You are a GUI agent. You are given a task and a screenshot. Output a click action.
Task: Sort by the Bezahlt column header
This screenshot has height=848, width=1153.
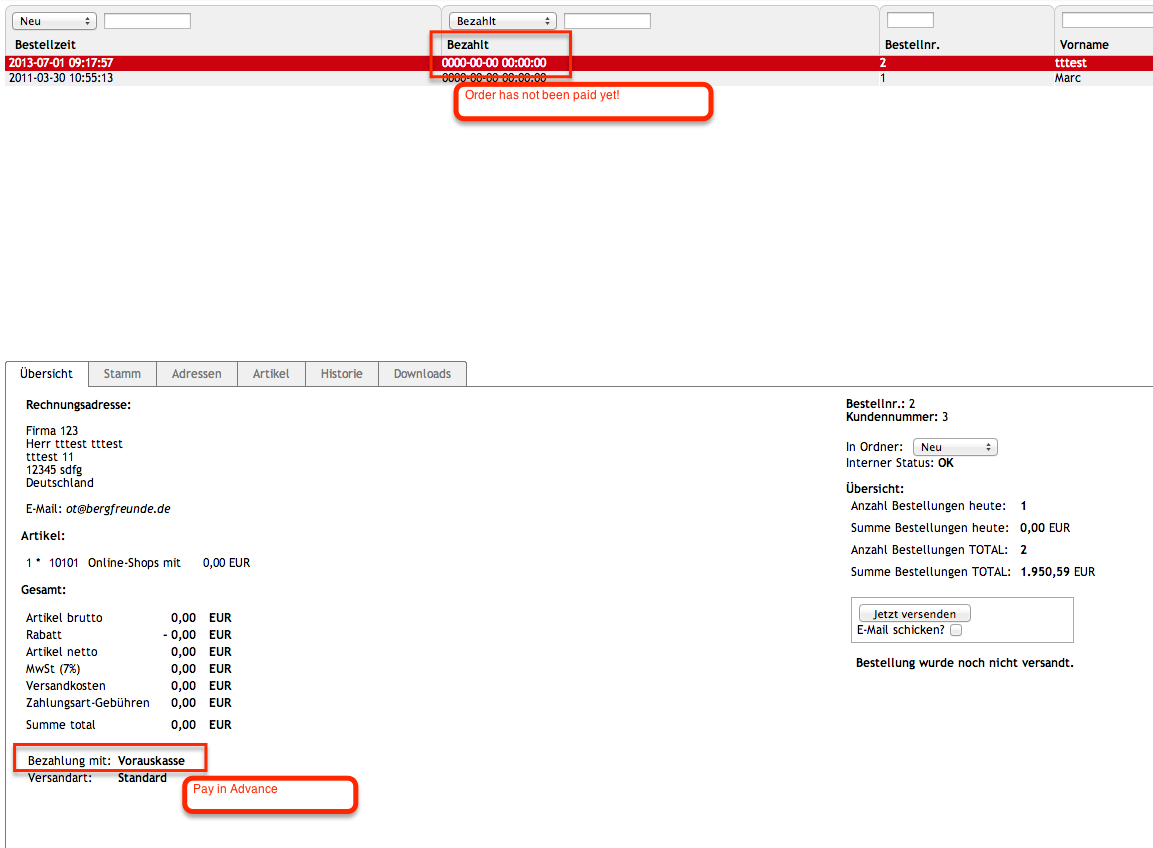pyautogui.click(x=467, y=45)
